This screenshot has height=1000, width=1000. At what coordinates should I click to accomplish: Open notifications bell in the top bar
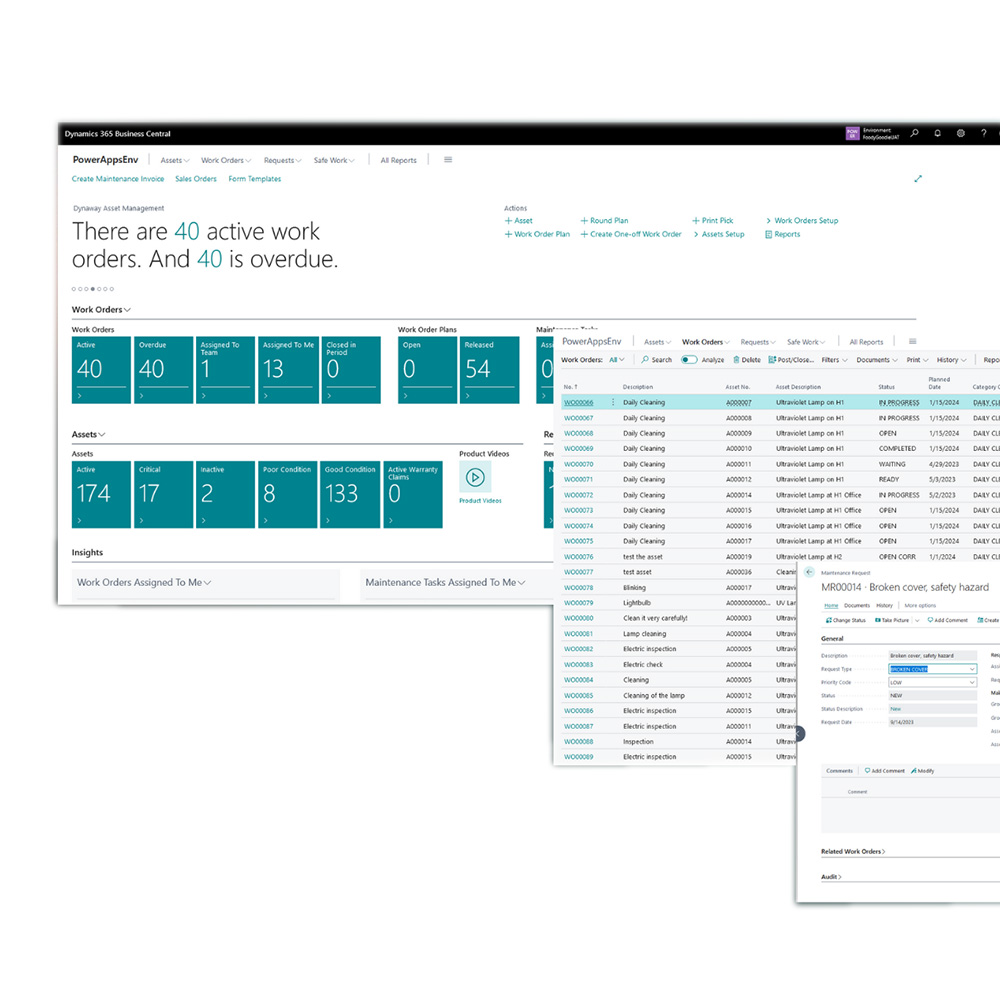[x=938, y=133]
